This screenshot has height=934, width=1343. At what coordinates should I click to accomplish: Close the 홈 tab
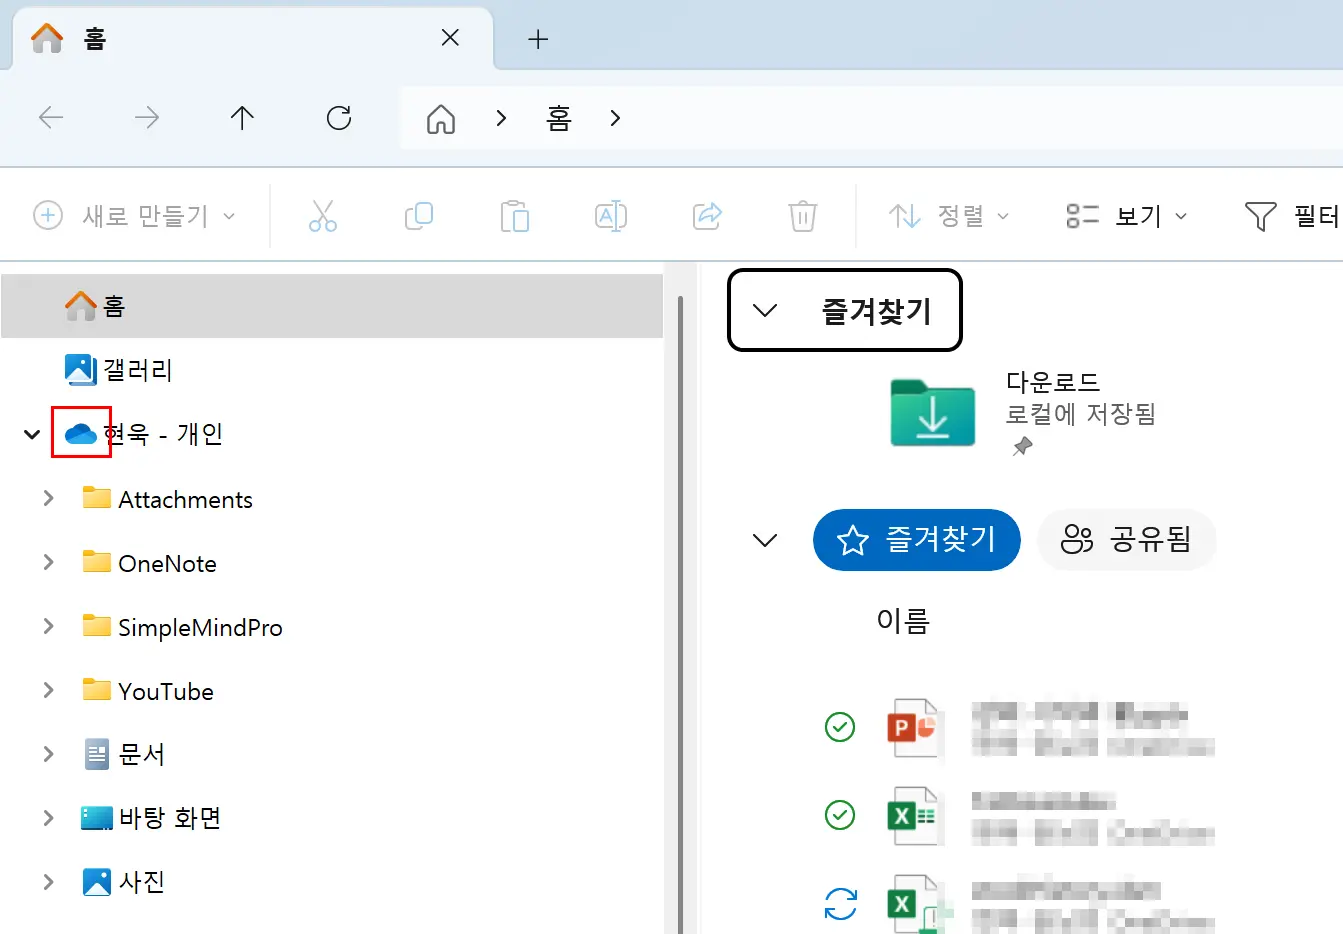pyautogui.click(x=450, y=38)
